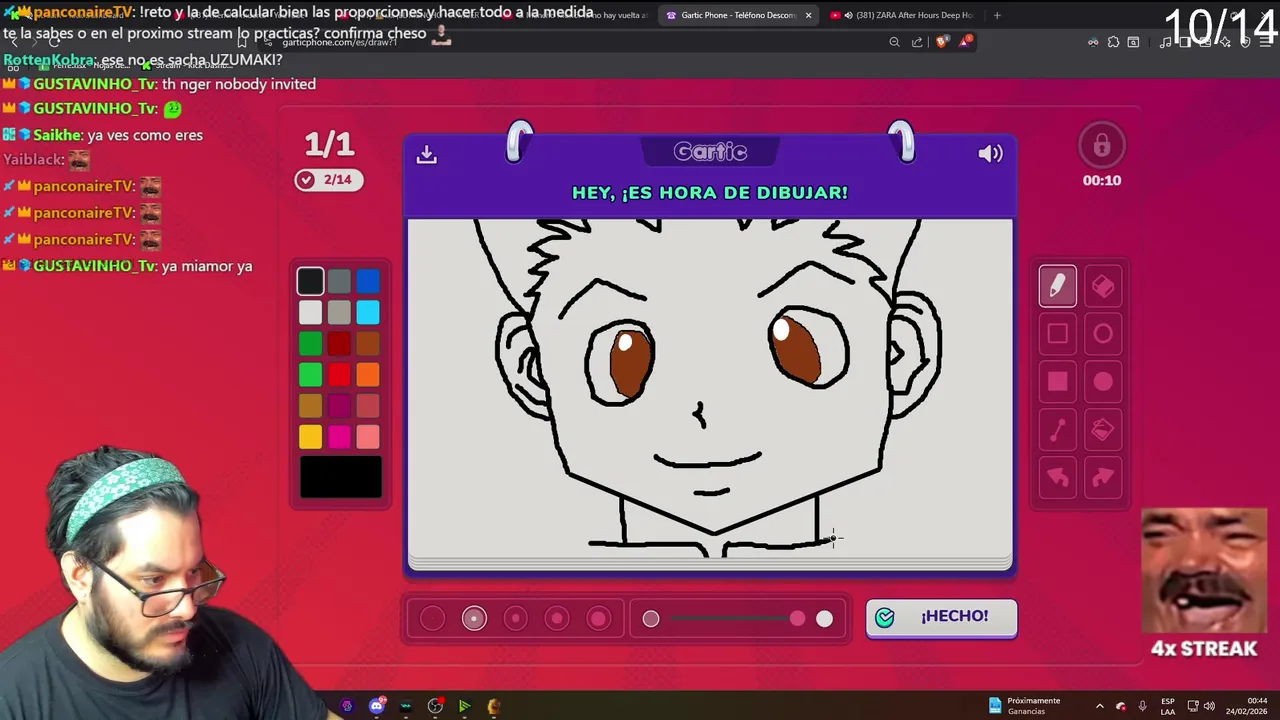Select the largest brush size
Screen dimensions: 1280x720
(598, 619)
